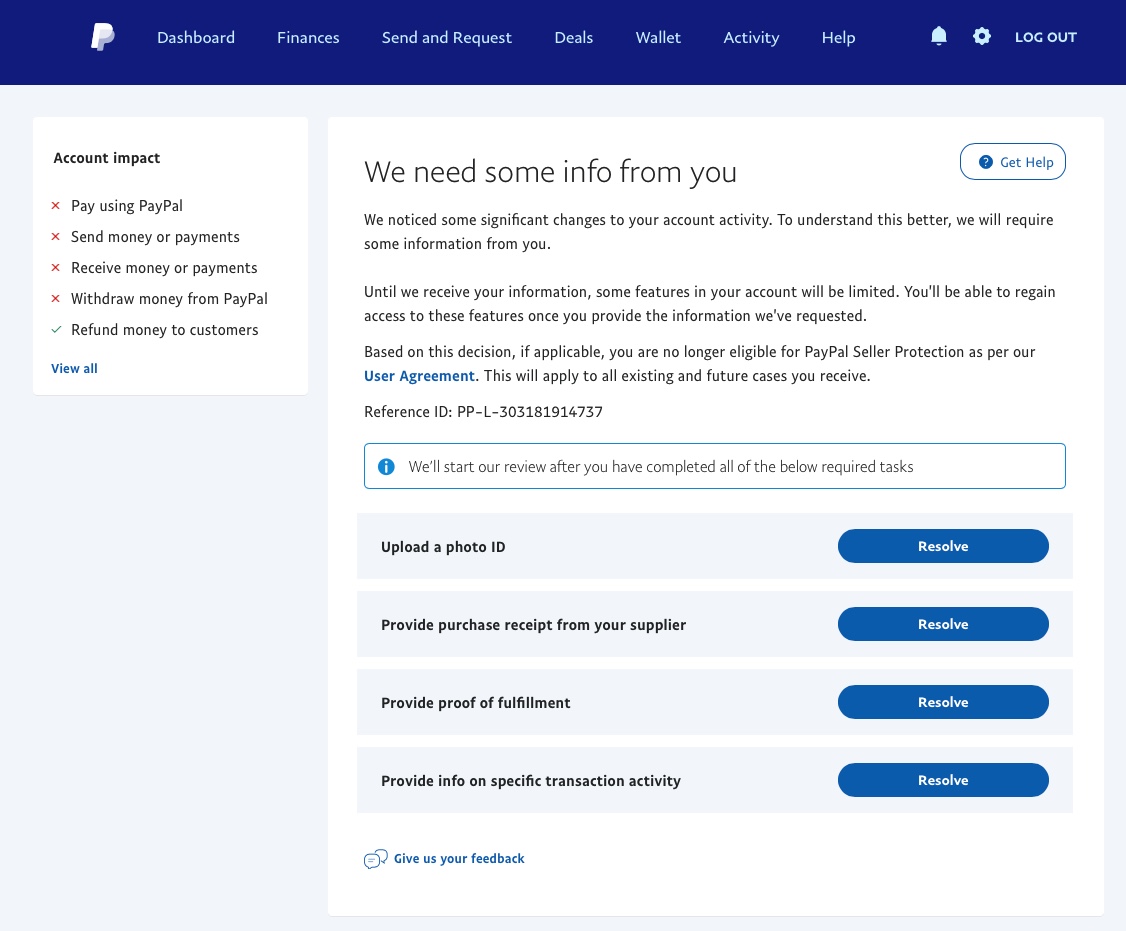Image resolution: width=1126 pixels, height=931 pixels.
Task: Click the feedback speech bubble icon
Action: [376, 858]
